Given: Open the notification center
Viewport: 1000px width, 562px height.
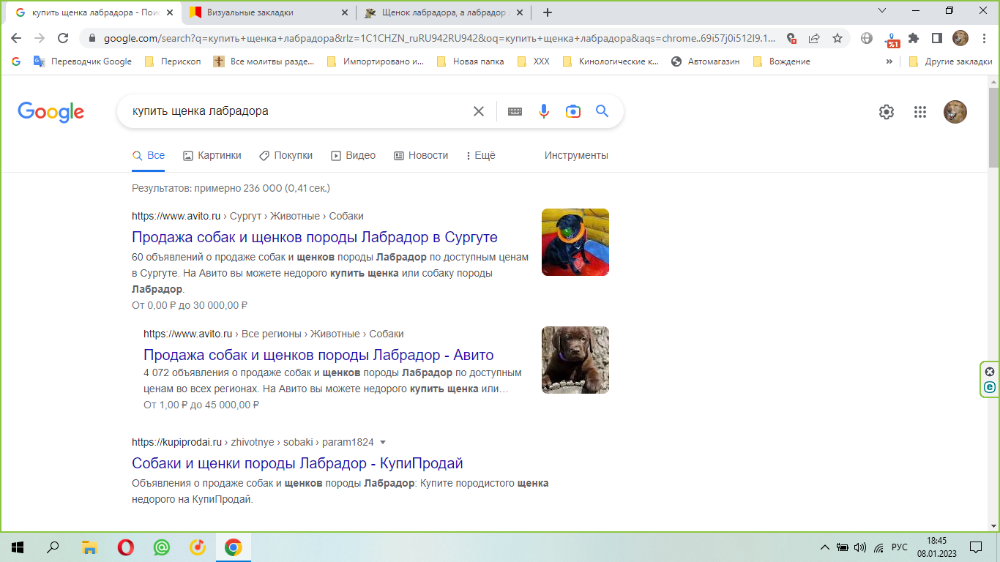Looking at the screenshot, I should 975,547.
